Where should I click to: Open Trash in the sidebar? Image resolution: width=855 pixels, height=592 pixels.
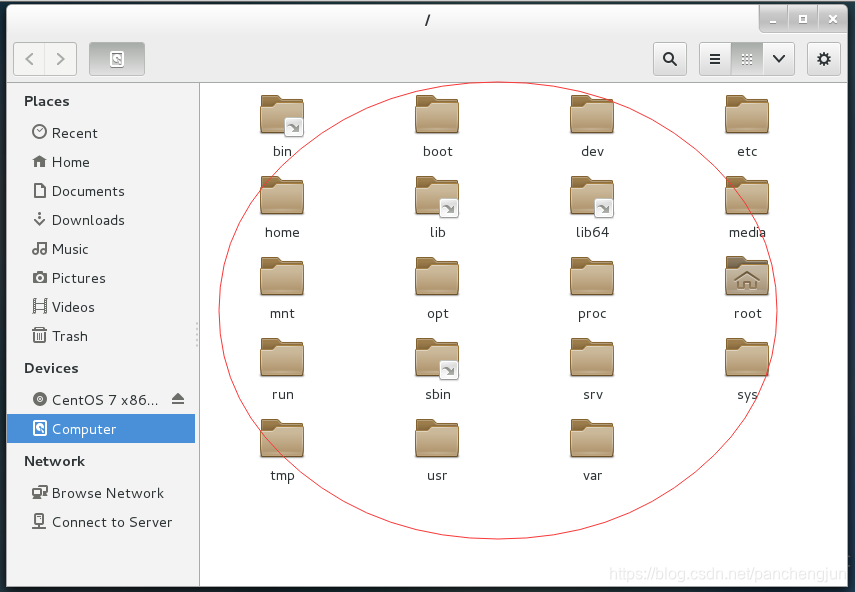[101, 336]
